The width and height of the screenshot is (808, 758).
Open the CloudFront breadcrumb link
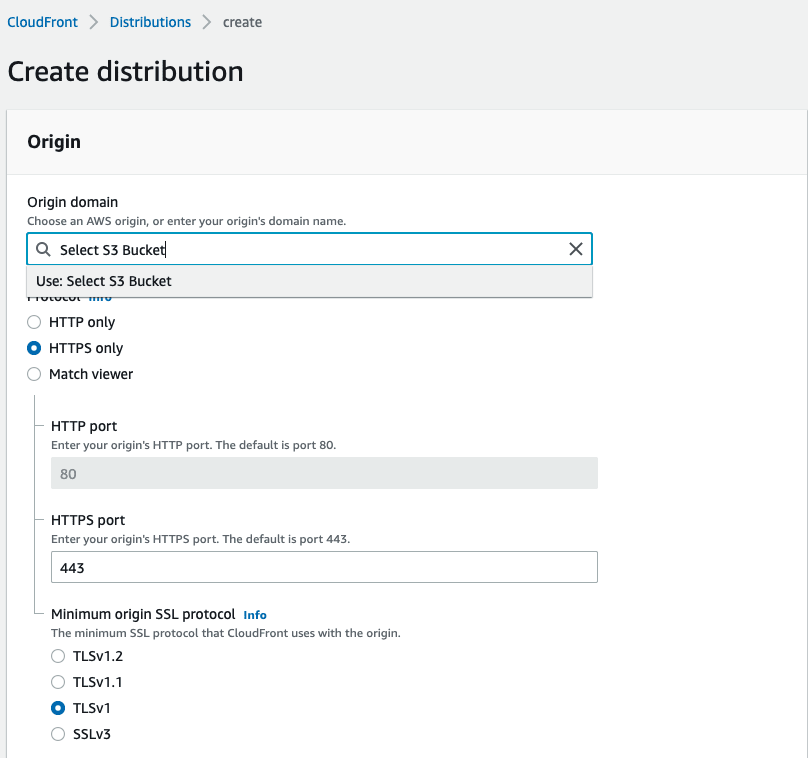click(42, 22)
